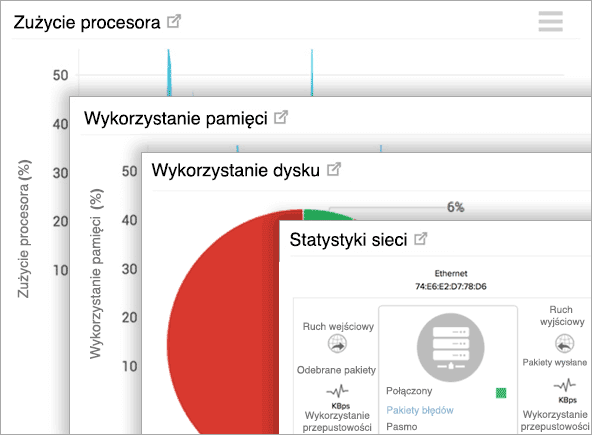Click the Pakiety wysłane pulse icon
Screen dimensions: 592x435
coord(565,385)
